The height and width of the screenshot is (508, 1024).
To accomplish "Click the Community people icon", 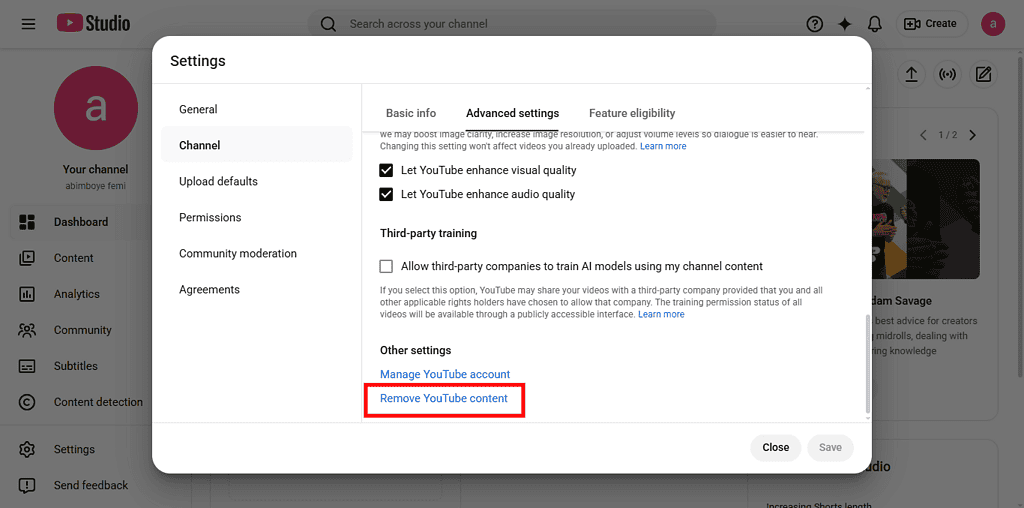I will click(x=27, y=330).
